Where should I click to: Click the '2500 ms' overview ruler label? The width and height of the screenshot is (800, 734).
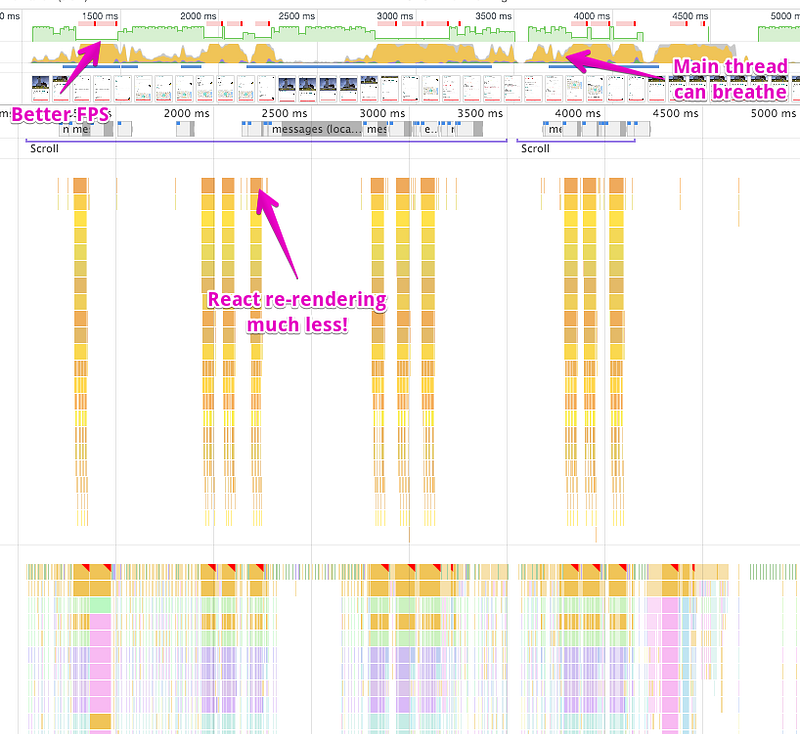point(296,16)
